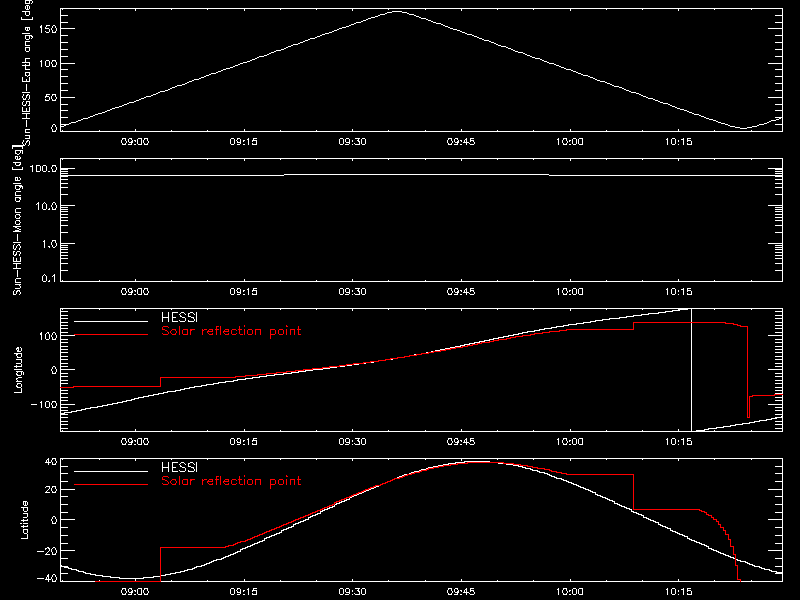800x600 pixels.
Task: Tap 10:15 label under Latitude plot
Action: tap(679, 592)
